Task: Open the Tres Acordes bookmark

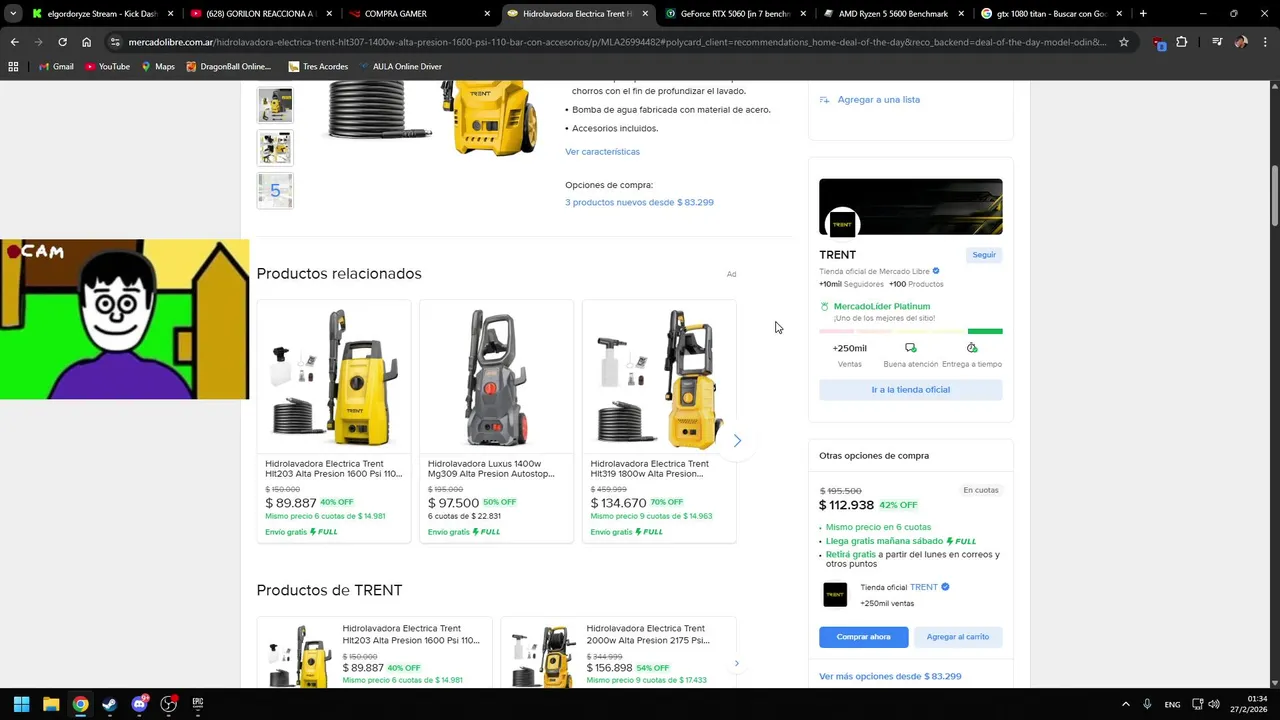Action: click(318, 66)
